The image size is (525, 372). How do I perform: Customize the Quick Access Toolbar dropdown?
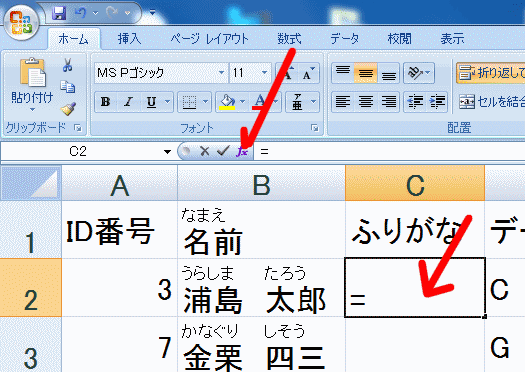pos(152,13)
